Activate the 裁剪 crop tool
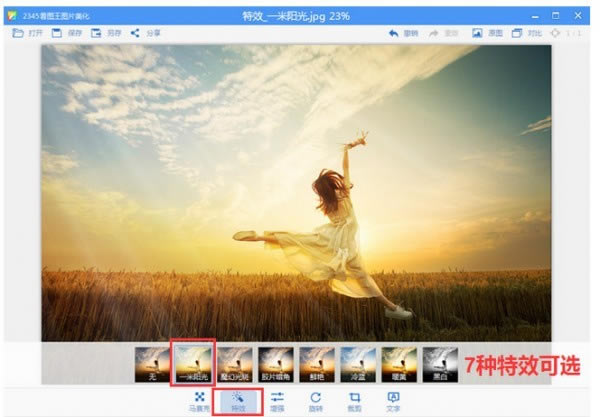Screen dimensions: 600x417 click(355, 402)
